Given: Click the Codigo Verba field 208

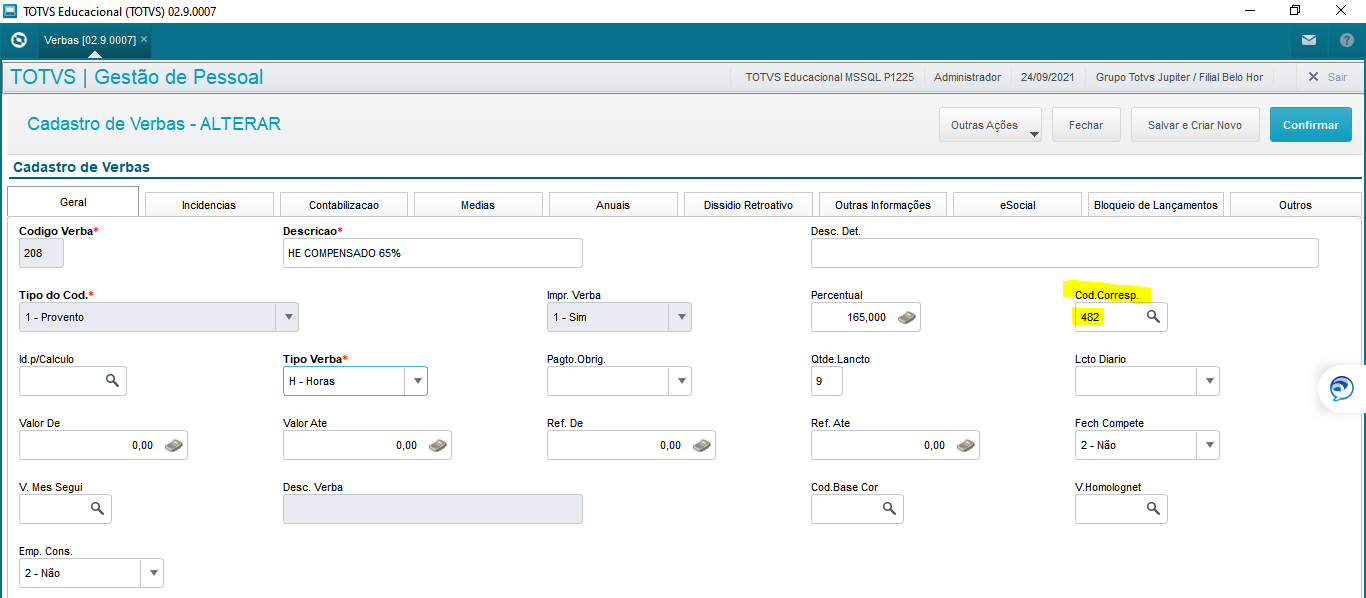Looking at the screenshot, I should (x=41, y=253).
